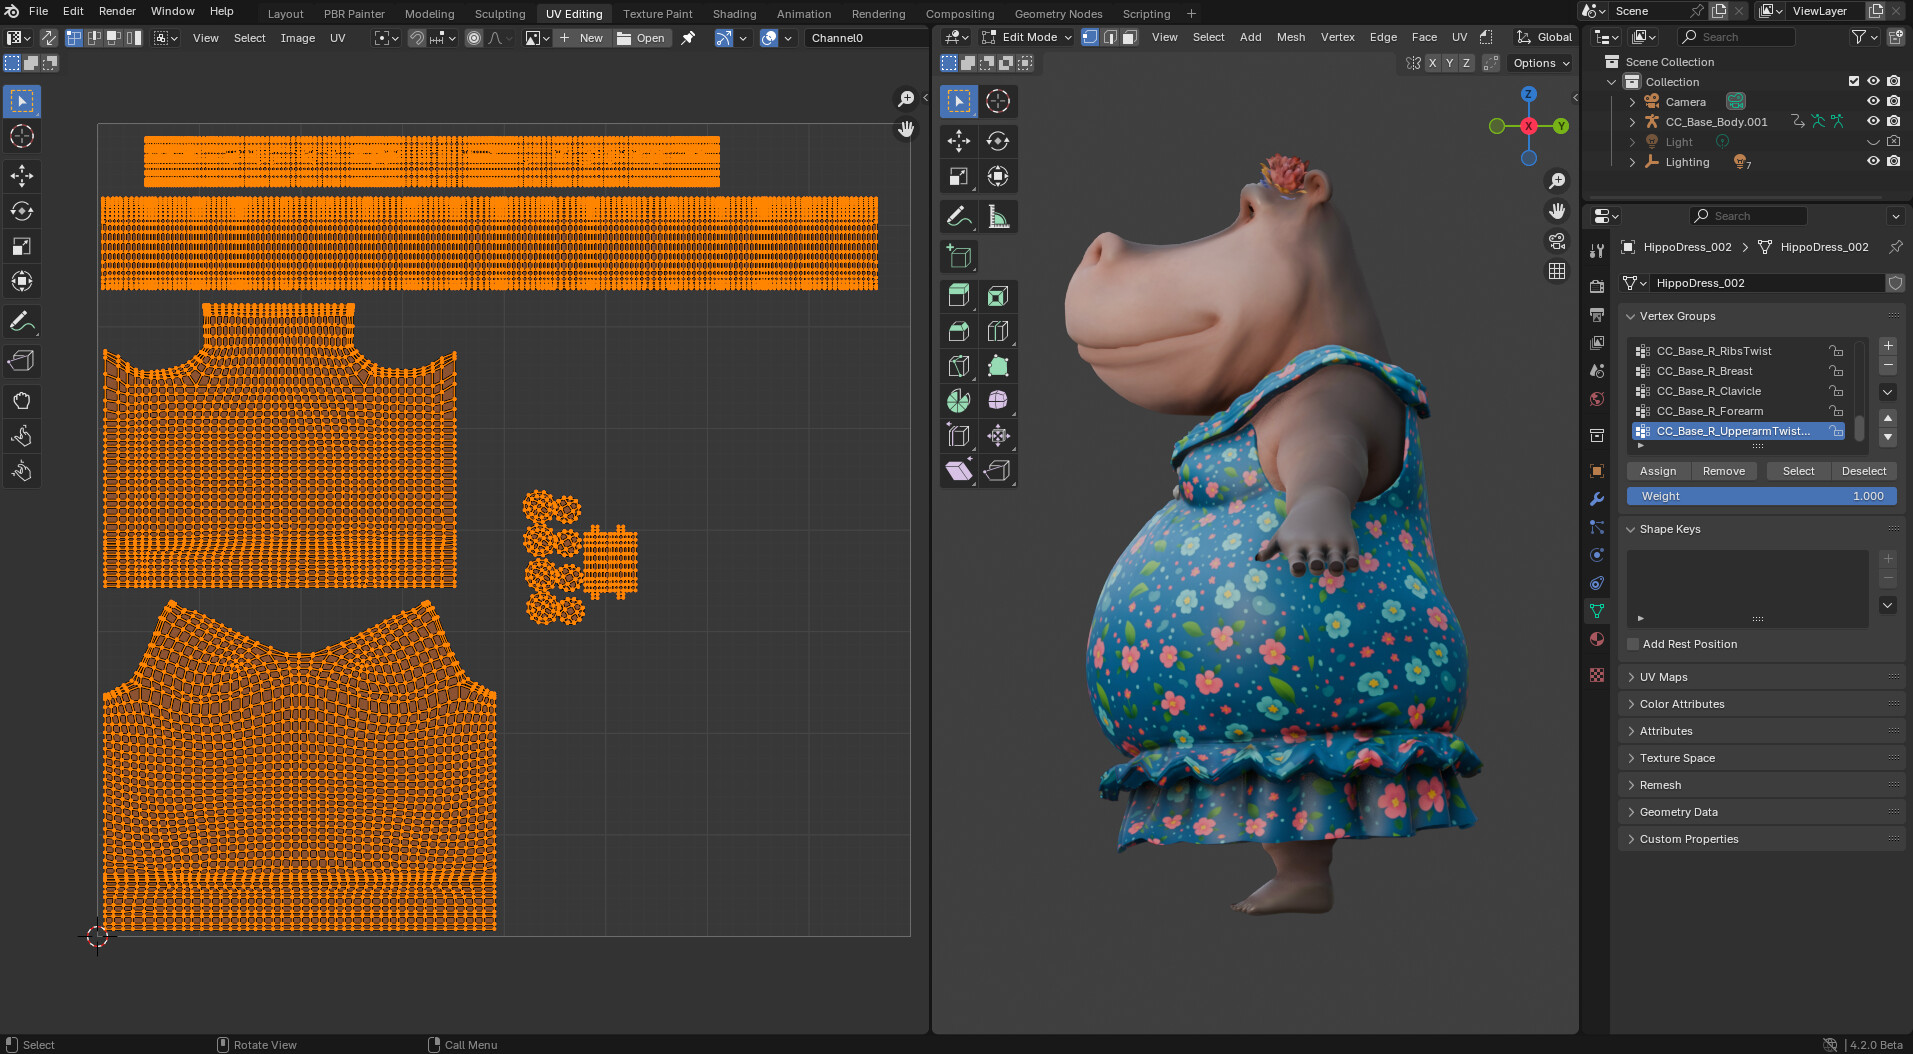1913x1054 pixels.
Task: Open the Global transform orientation dropdown
Action: (1544, 37)
